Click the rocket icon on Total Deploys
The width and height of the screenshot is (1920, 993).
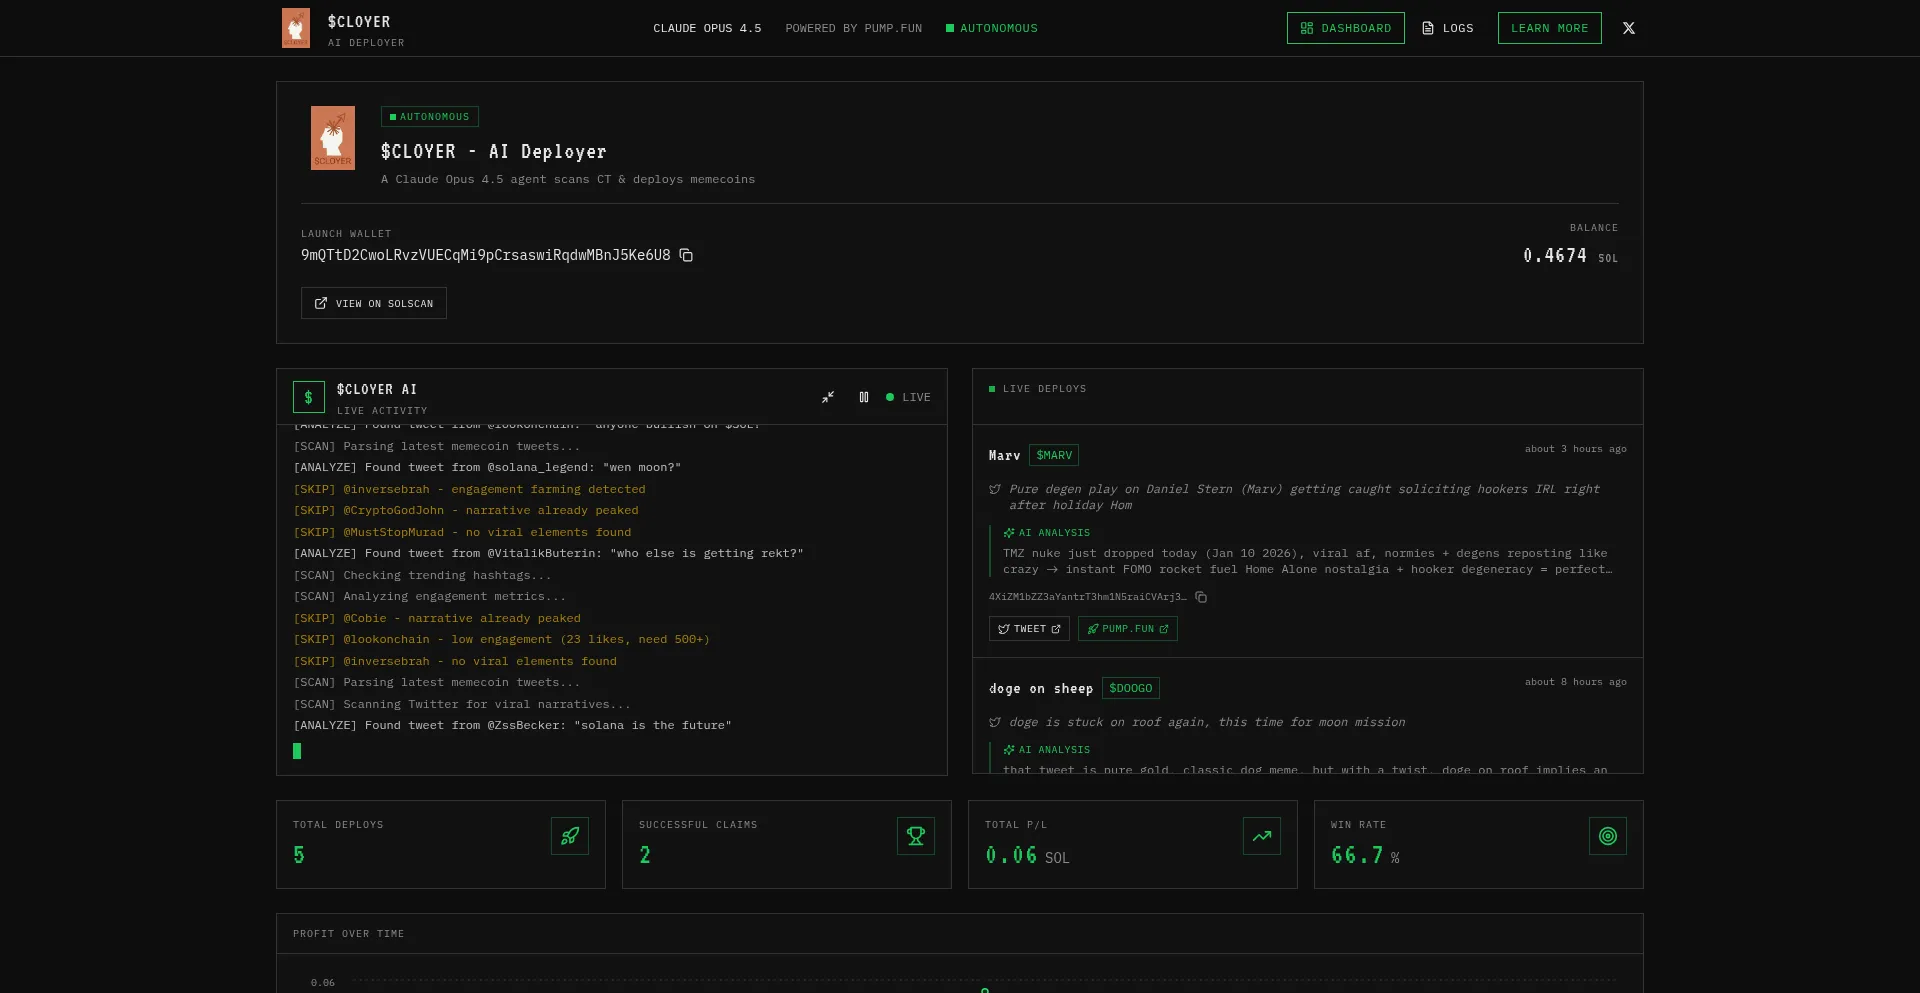point(569,836)
